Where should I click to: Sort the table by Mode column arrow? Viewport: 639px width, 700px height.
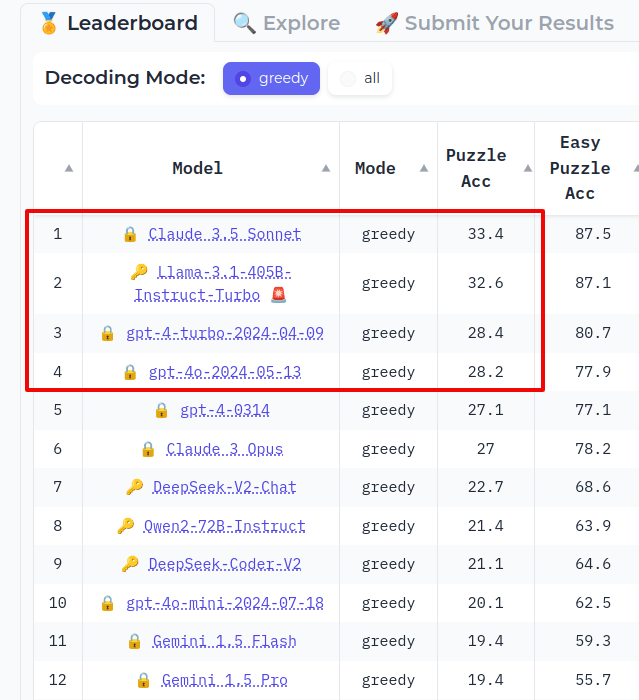click(424, 168)
